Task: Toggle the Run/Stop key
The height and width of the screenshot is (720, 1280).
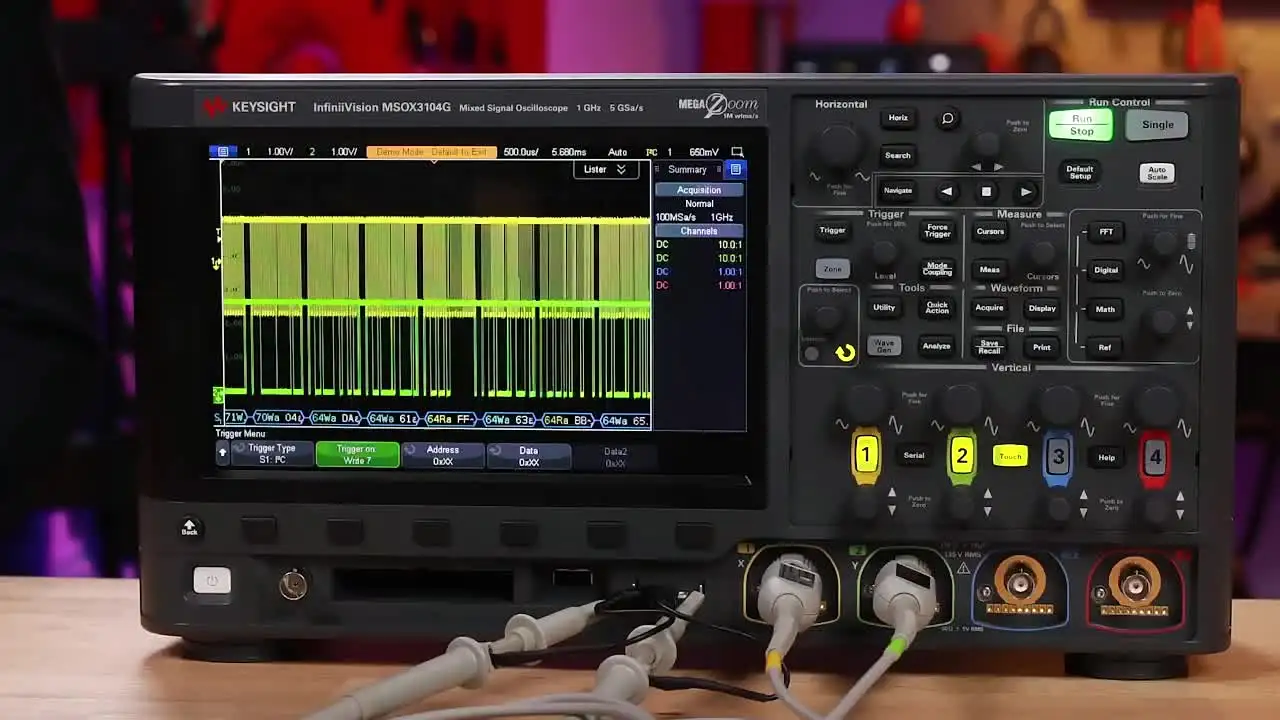Action: (x=1081, y=125)
